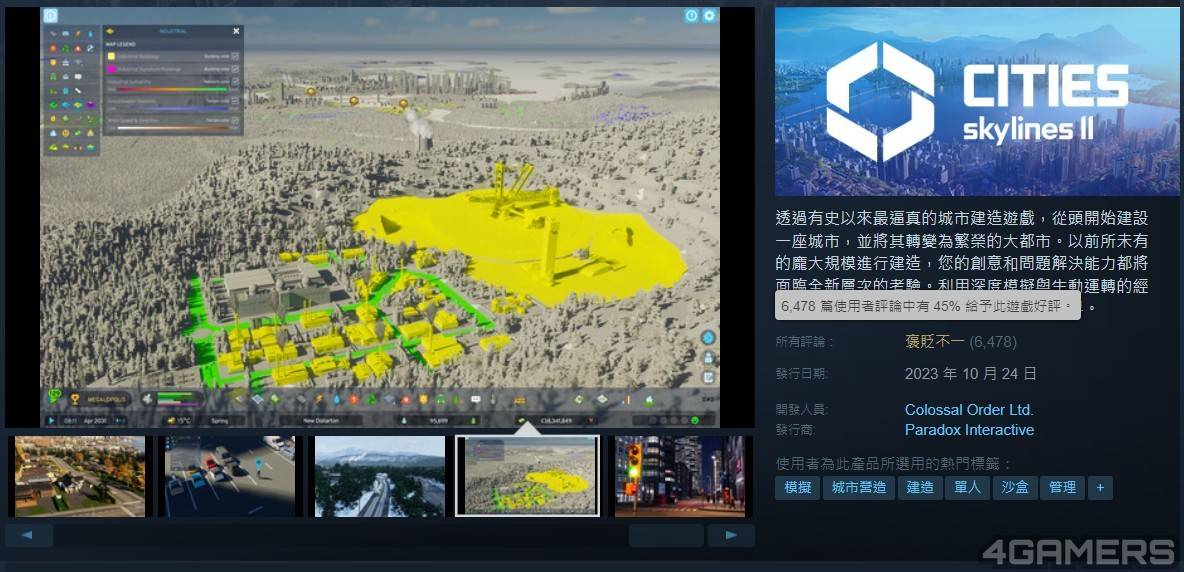Select purple Office zone info view
This screenshot has height=572, width=1184.
(x=91, y=105)
